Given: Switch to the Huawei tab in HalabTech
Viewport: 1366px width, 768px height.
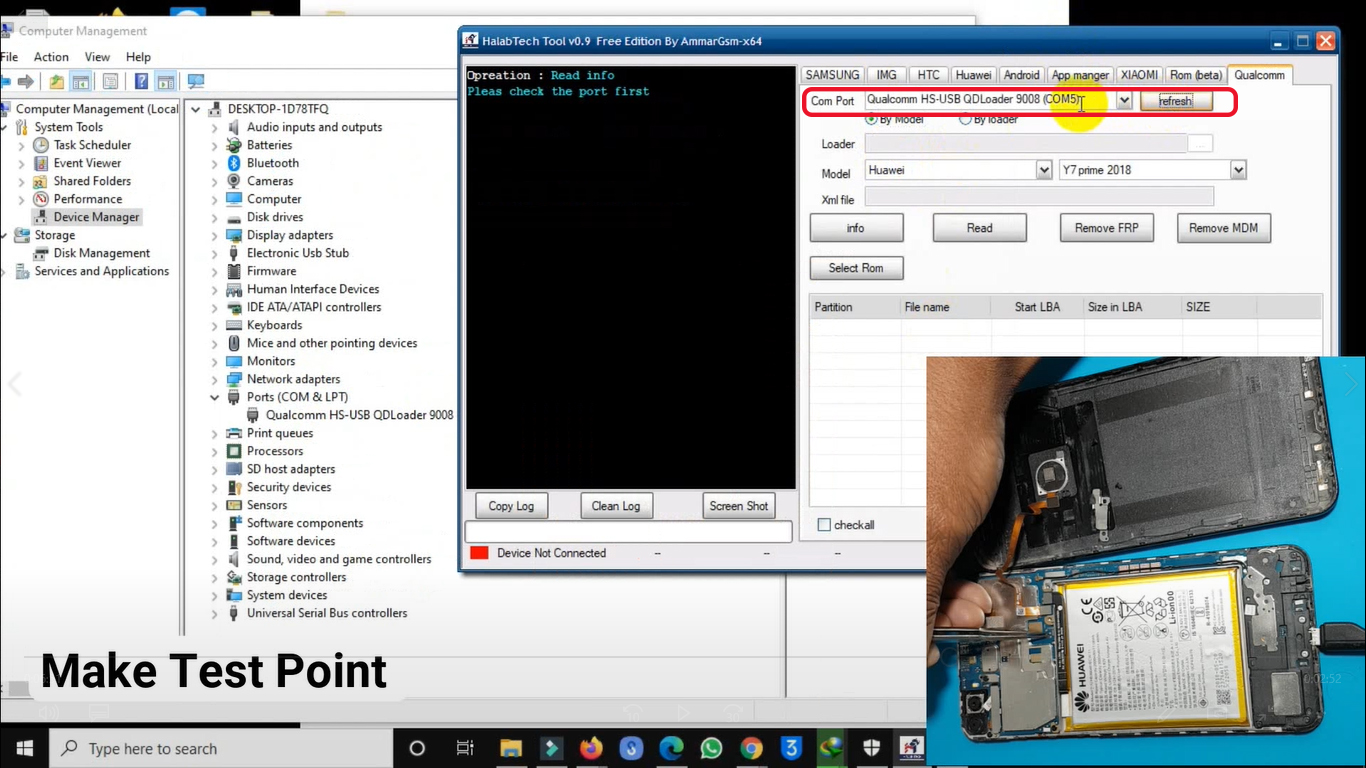Looking at the screenshot, I should [x=973, y=75].
